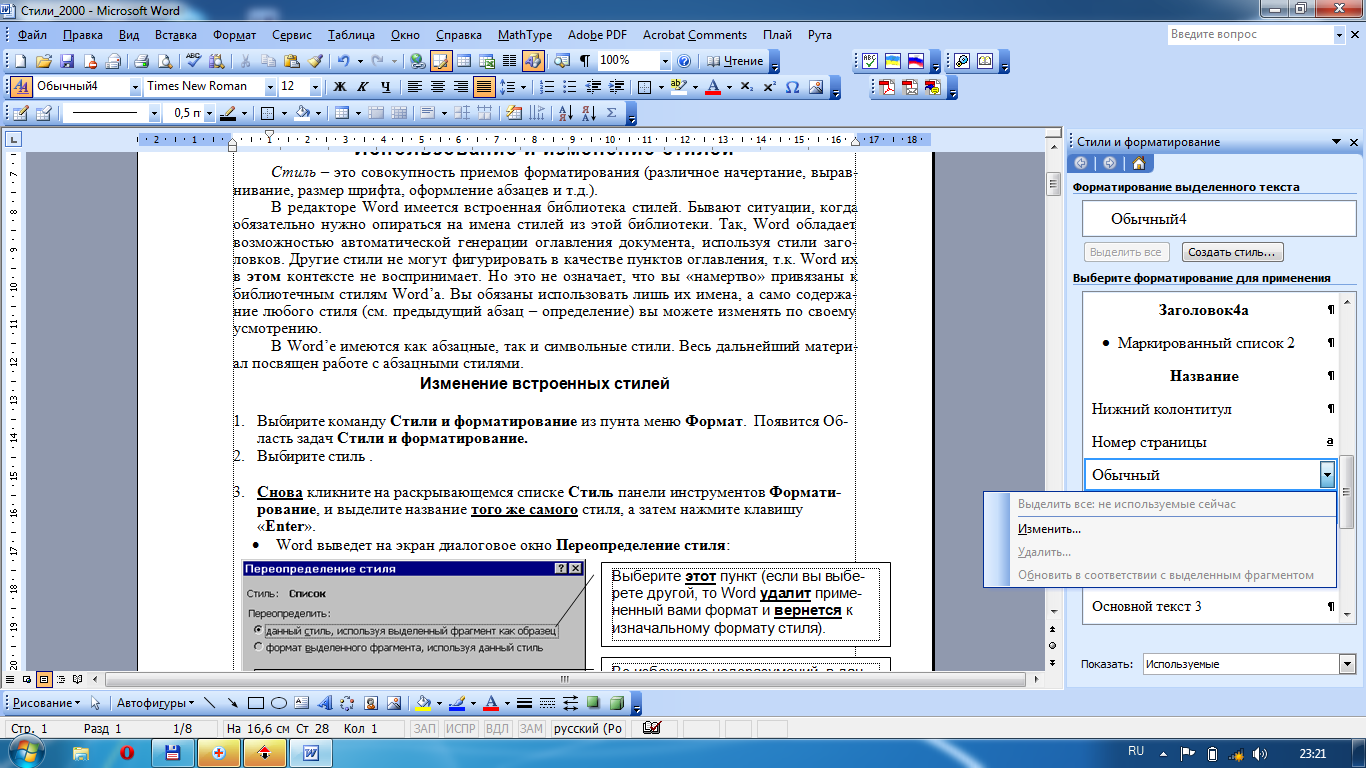Expand the line weight 0,5 пт dropdown
Image resolution: width=1366 pixels, height=768 pixels.
click(209, 113)
